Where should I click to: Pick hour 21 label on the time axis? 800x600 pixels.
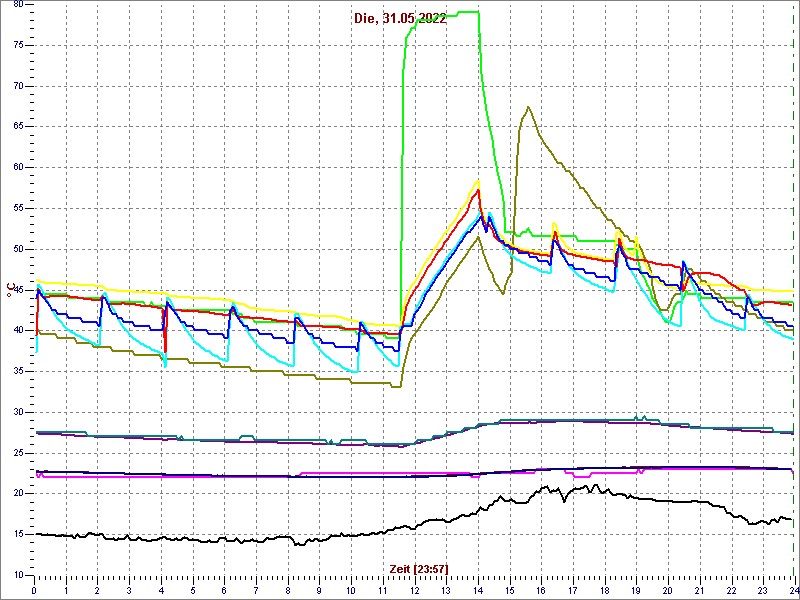click(x=698, y=591)
